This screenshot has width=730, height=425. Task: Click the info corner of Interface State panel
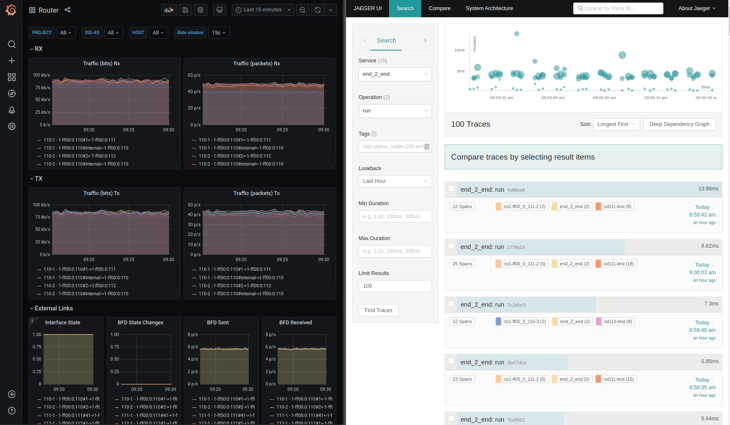tap(32, 320)
